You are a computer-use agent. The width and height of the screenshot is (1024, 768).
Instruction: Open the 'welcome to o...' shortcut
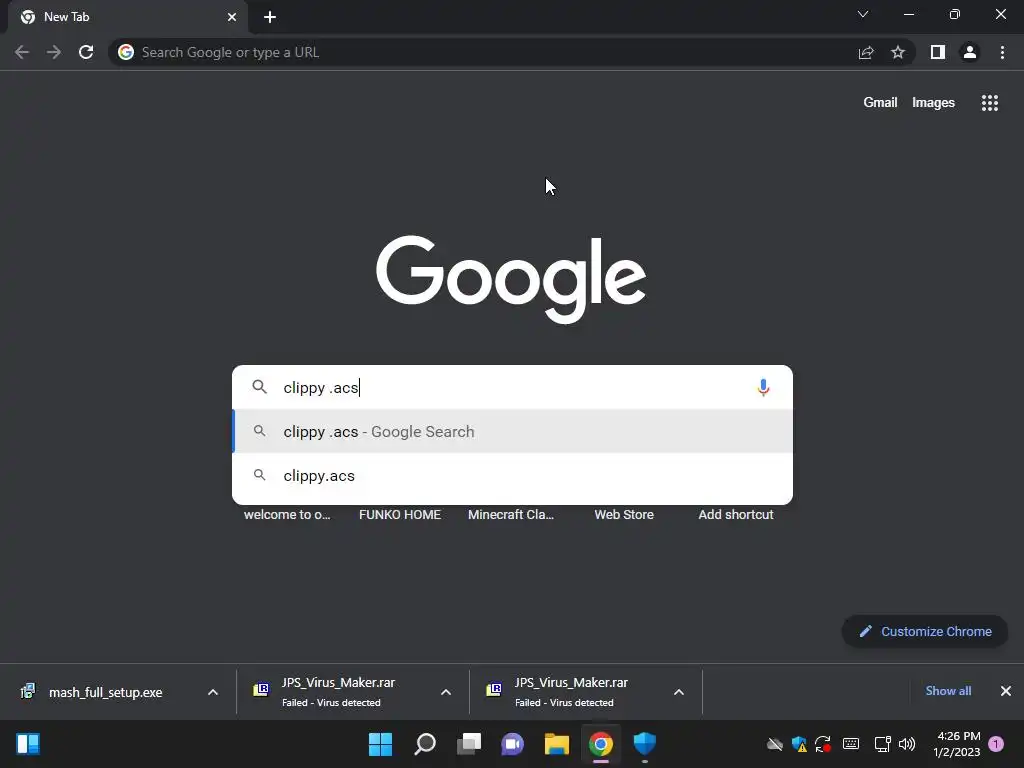287,515
